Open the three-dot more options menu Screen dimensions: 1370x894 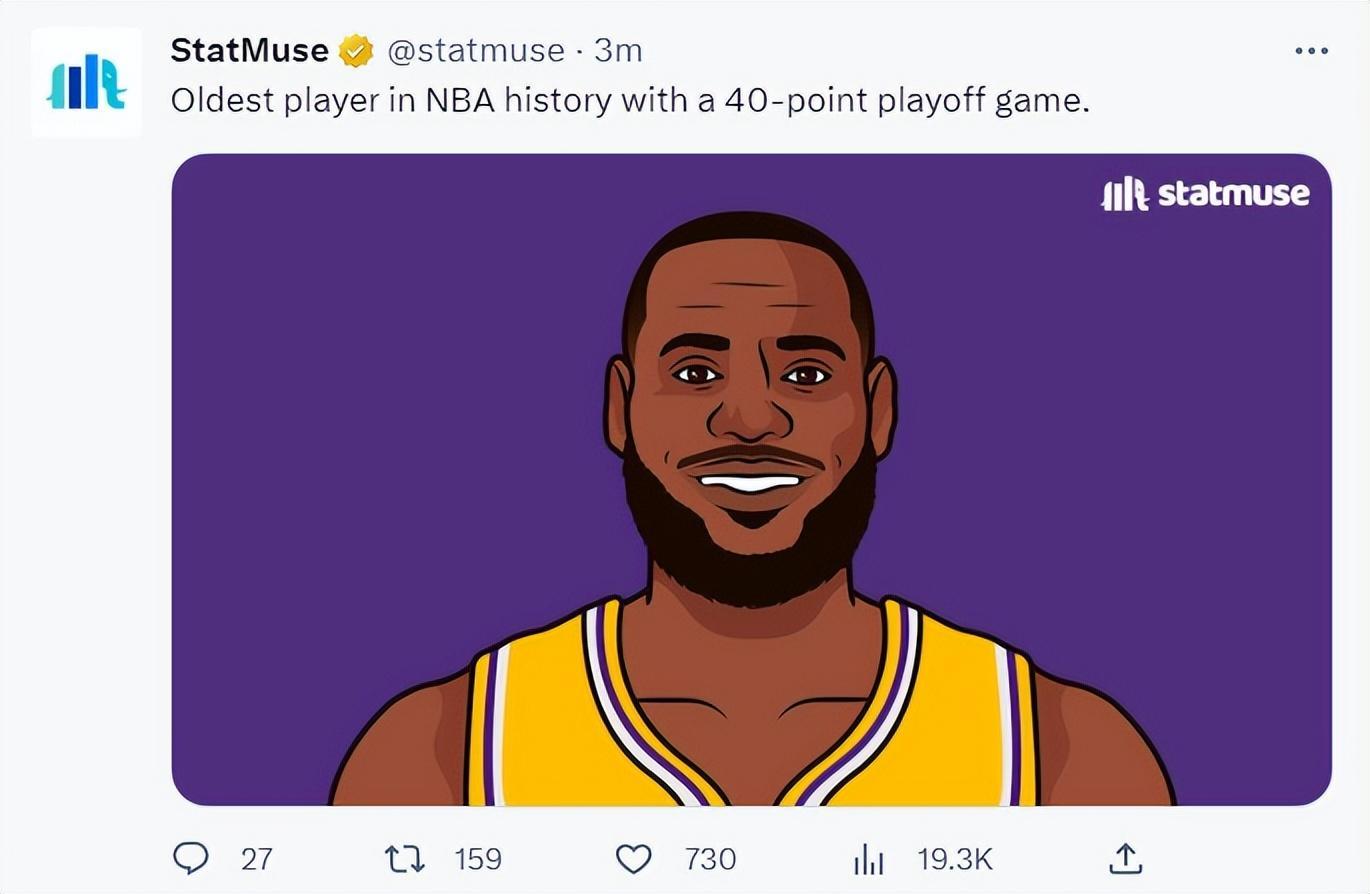pyautogui.click(x=1311, y=50)
